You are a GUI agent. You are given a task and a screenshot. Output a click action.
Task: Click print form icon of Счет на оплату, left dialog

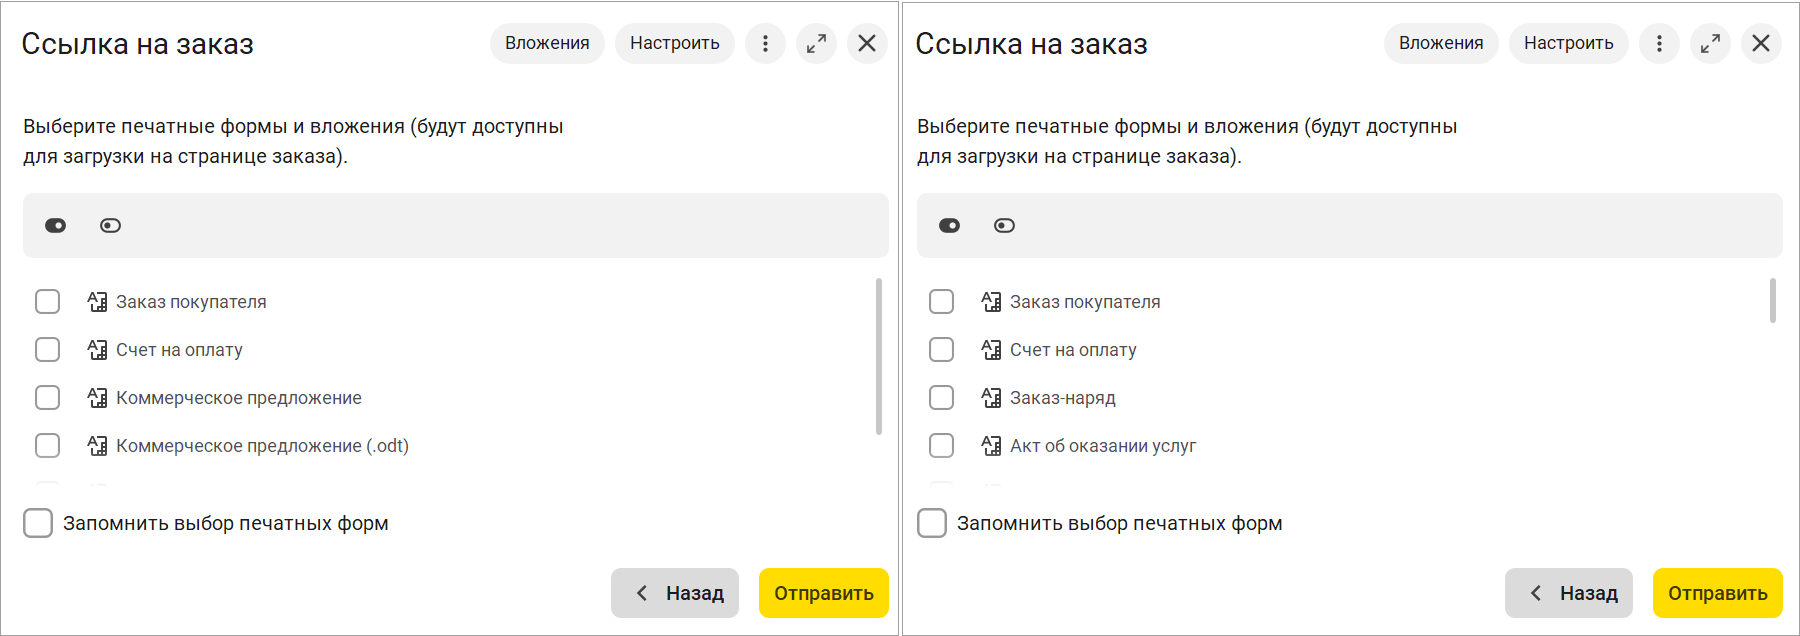click(97, 350)
